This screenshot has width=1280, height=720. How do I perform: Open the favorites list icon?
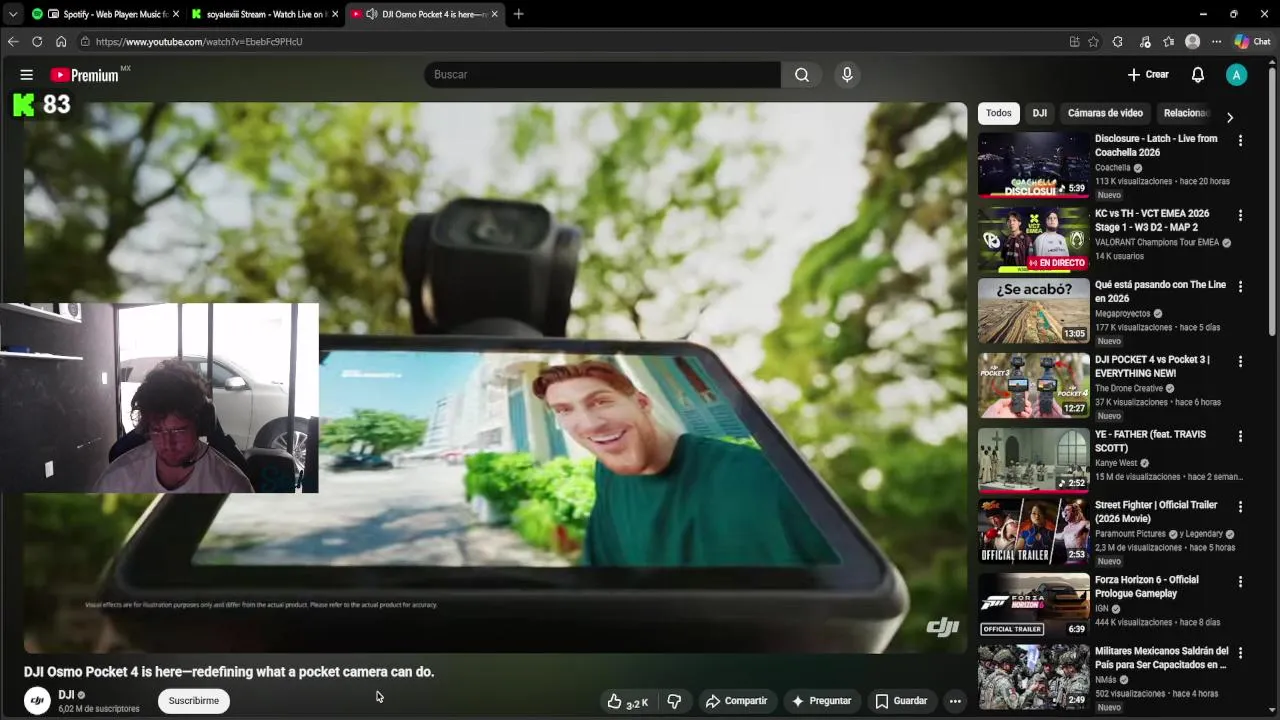(1168, 42)
